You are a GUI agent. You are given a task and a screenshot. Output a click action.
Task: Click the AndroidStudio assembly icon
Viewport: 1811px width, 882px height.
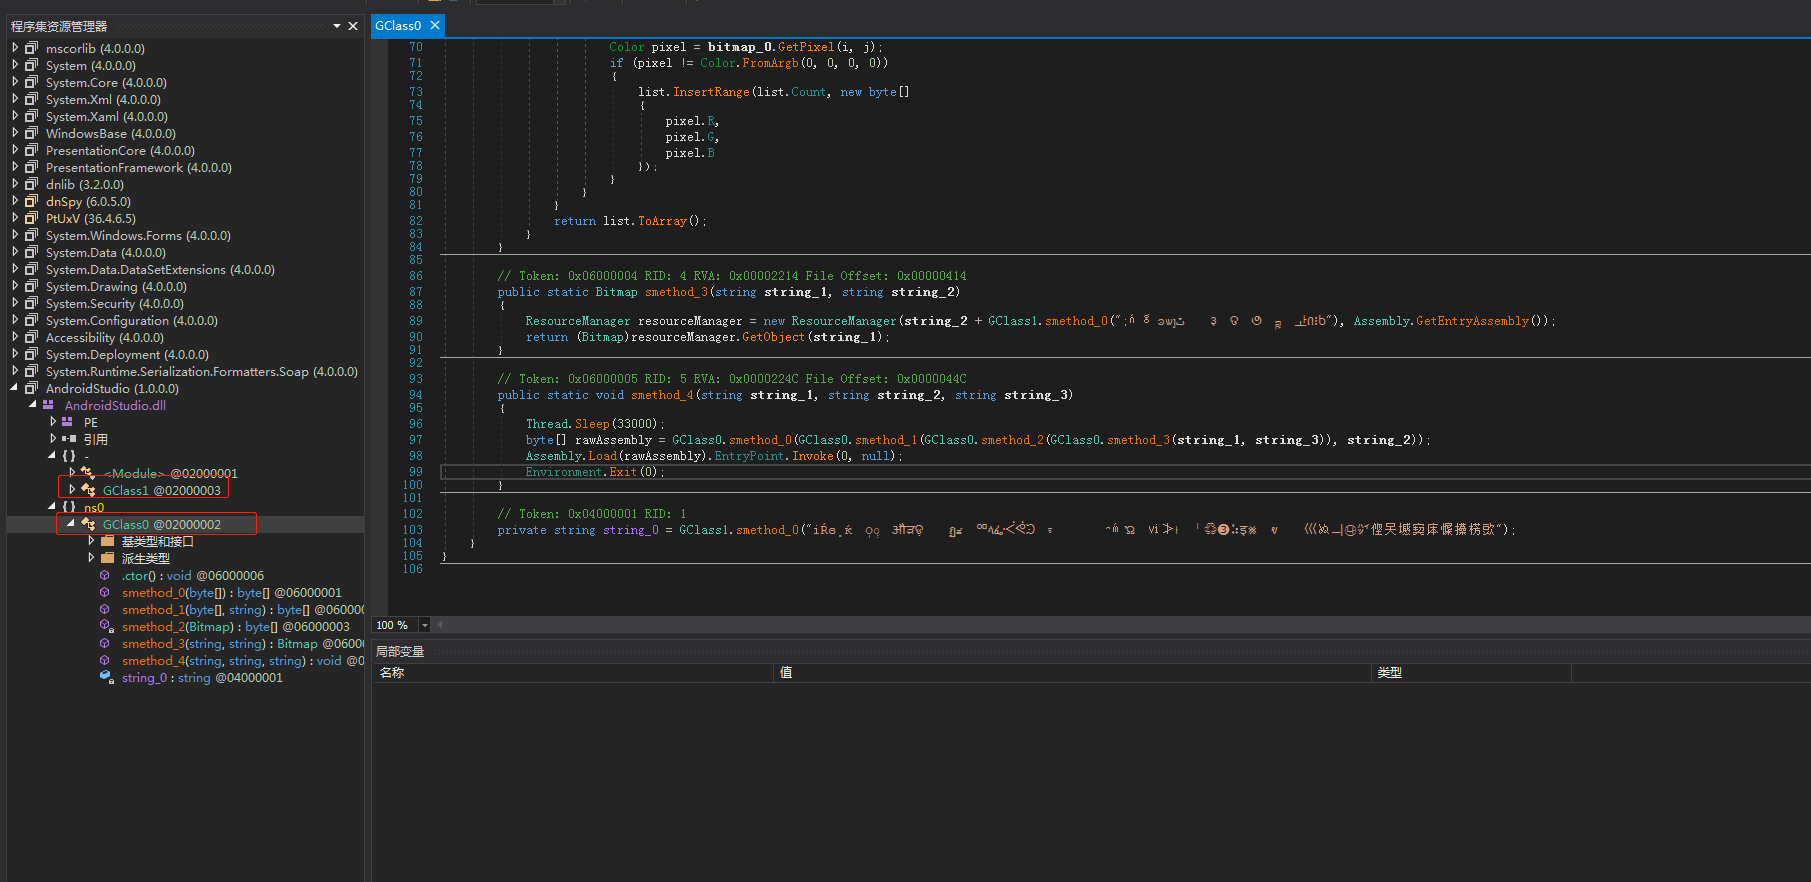pos(31,388)
